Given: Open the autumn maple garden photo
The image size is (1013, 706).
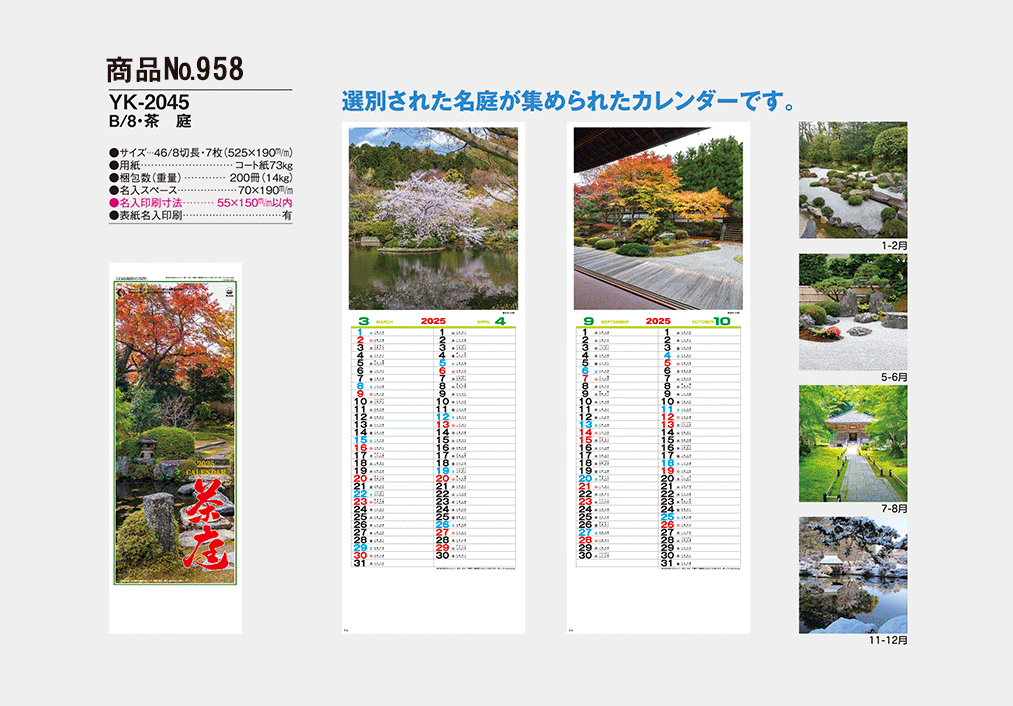Looking at the screenshot, I should 658,217.
